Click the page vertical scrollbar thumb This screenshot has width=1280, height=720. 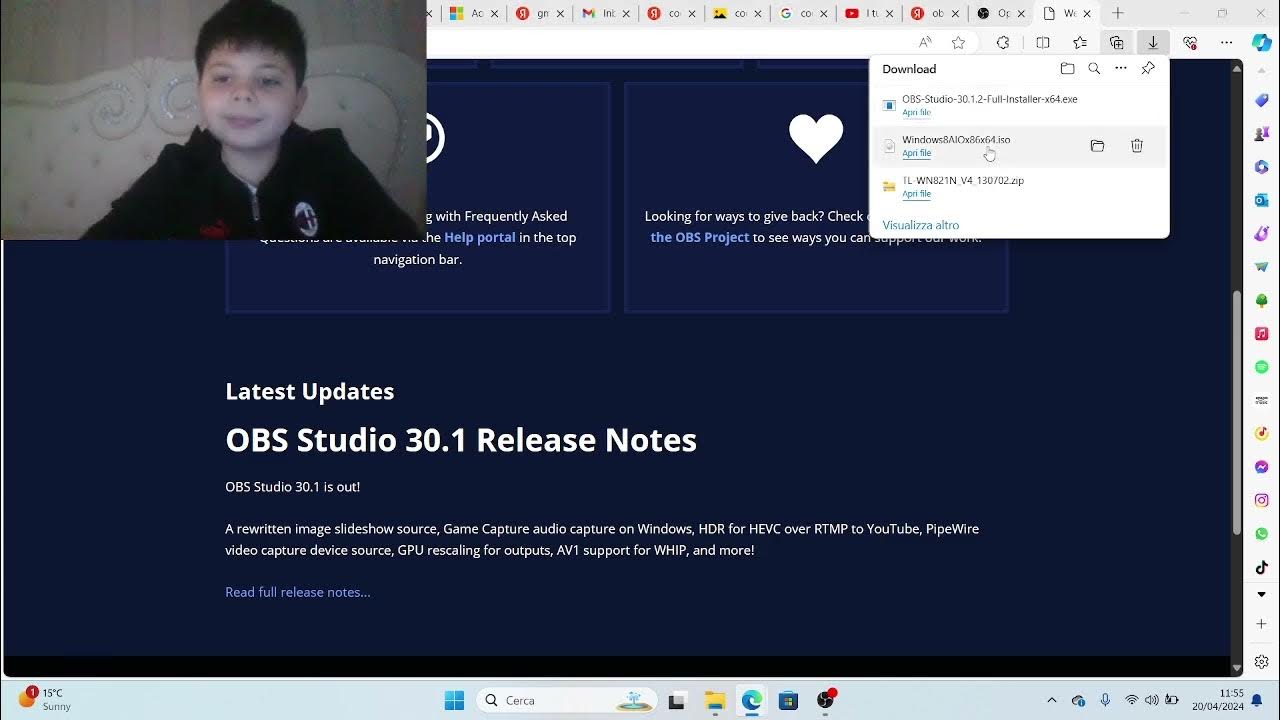tap(1237, 412)
